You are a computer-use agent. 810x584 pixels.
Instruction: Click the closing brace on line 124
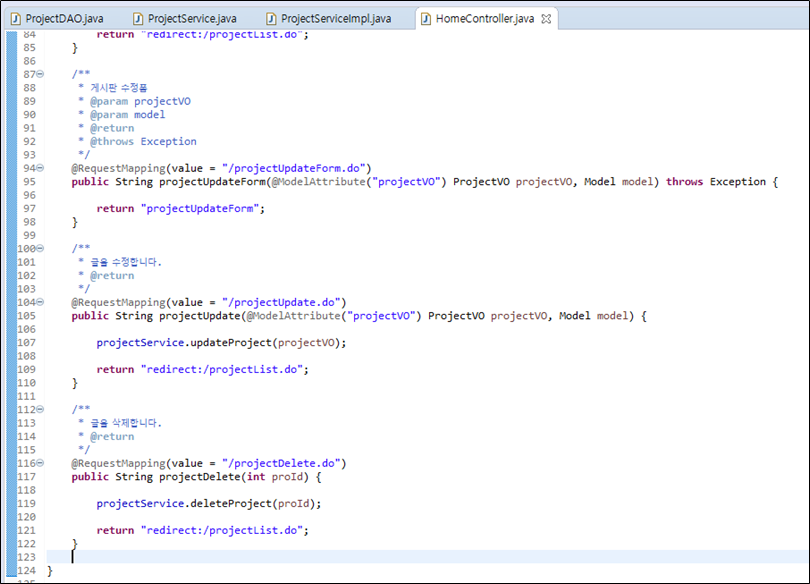(50, 571)
